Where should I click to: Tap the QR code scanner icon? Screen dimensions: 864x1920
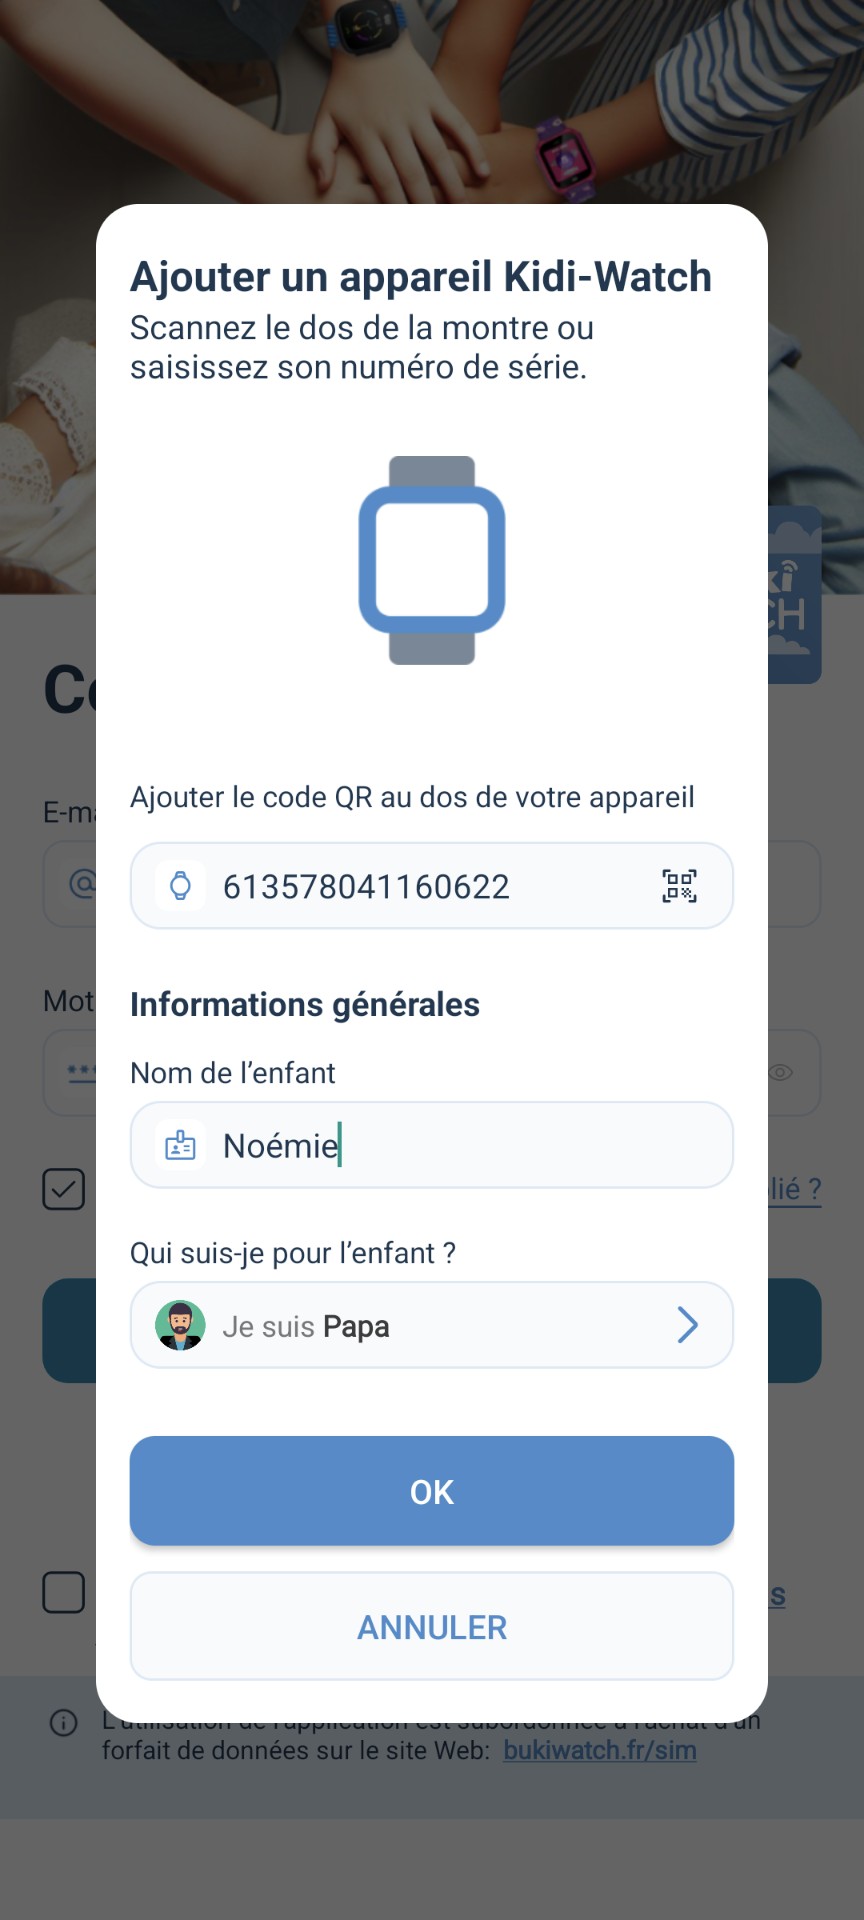pyautogui.click(x=679, y=886)
